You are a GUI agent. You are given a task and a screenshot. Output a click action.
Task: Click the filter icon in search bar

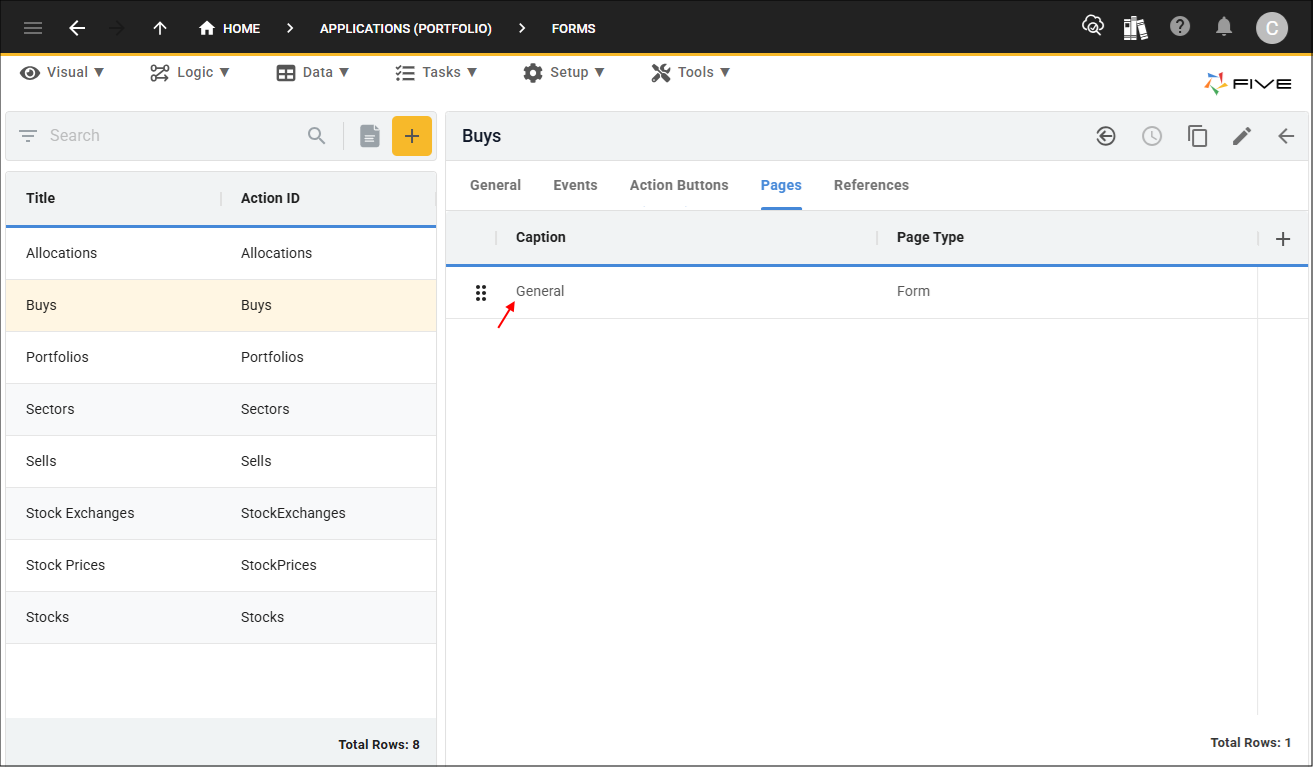[x=28, y=136]
